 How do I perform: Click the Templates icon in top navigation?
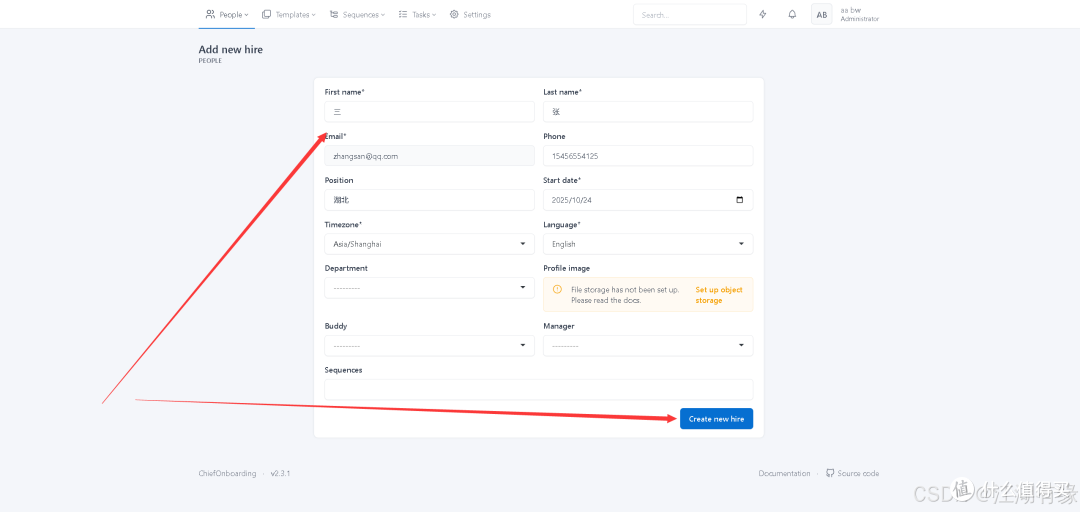point(267,14)
